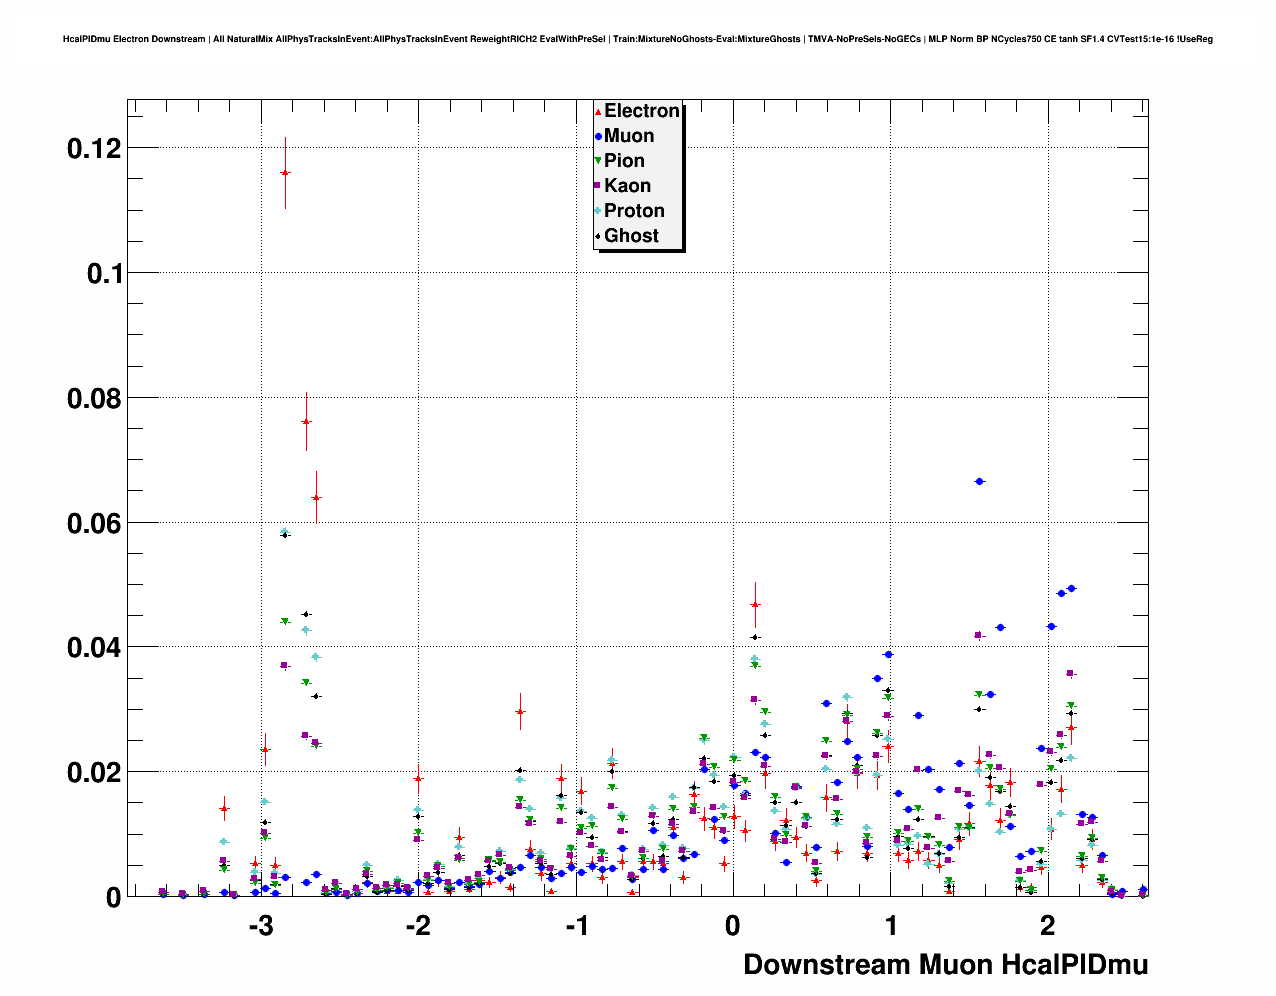Select the Kaon label in the legend

pyautogui.click(x=627, y=186)
